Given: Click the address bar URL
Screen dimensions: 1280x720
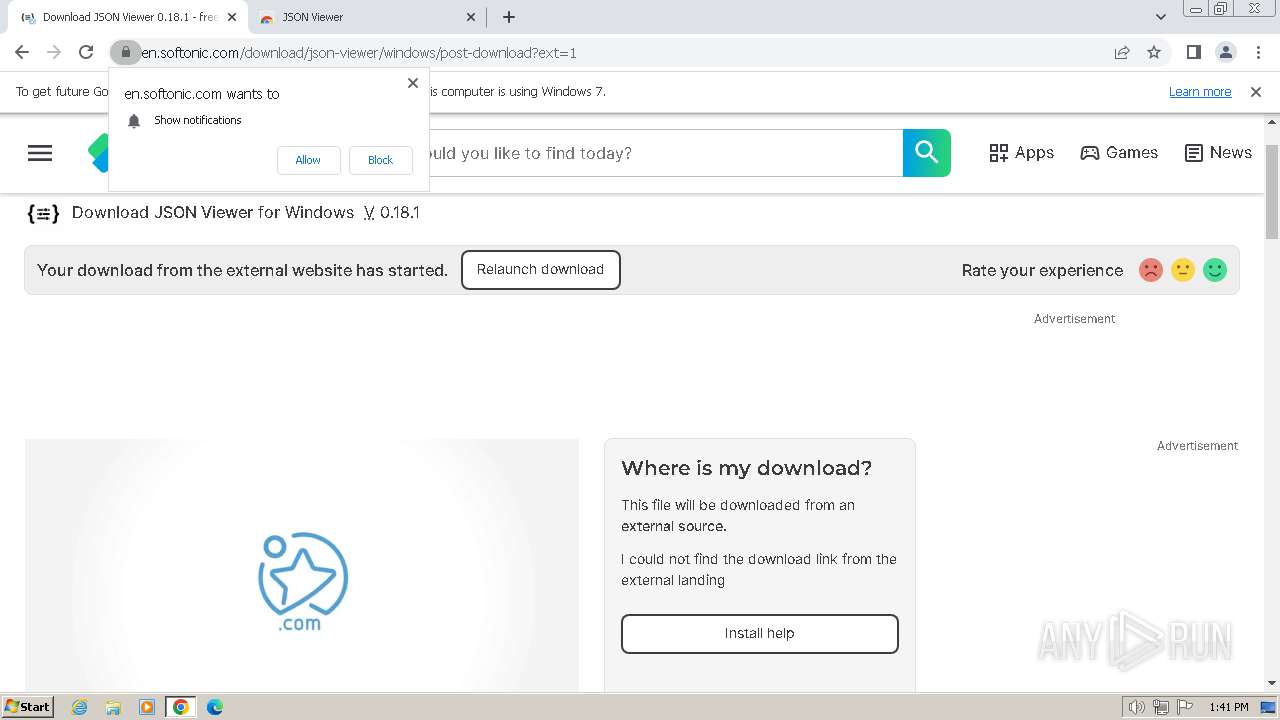Looking at the screenshot, I should pos(358,53).
